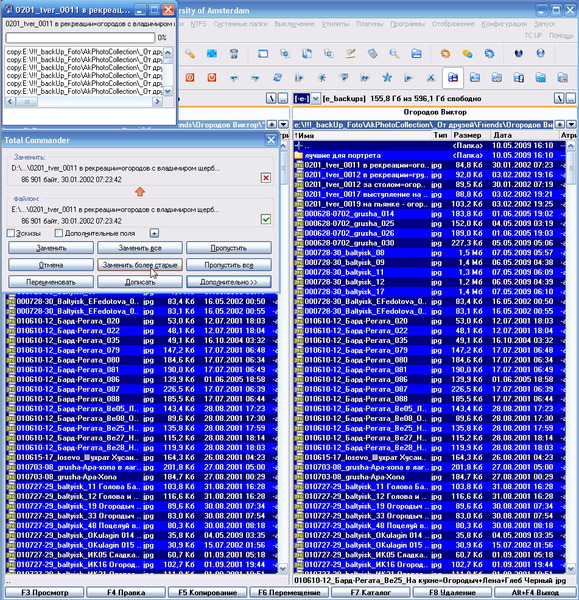Click the blue window frame toolbar icon
579x600 pixels.
click(263, 54)
